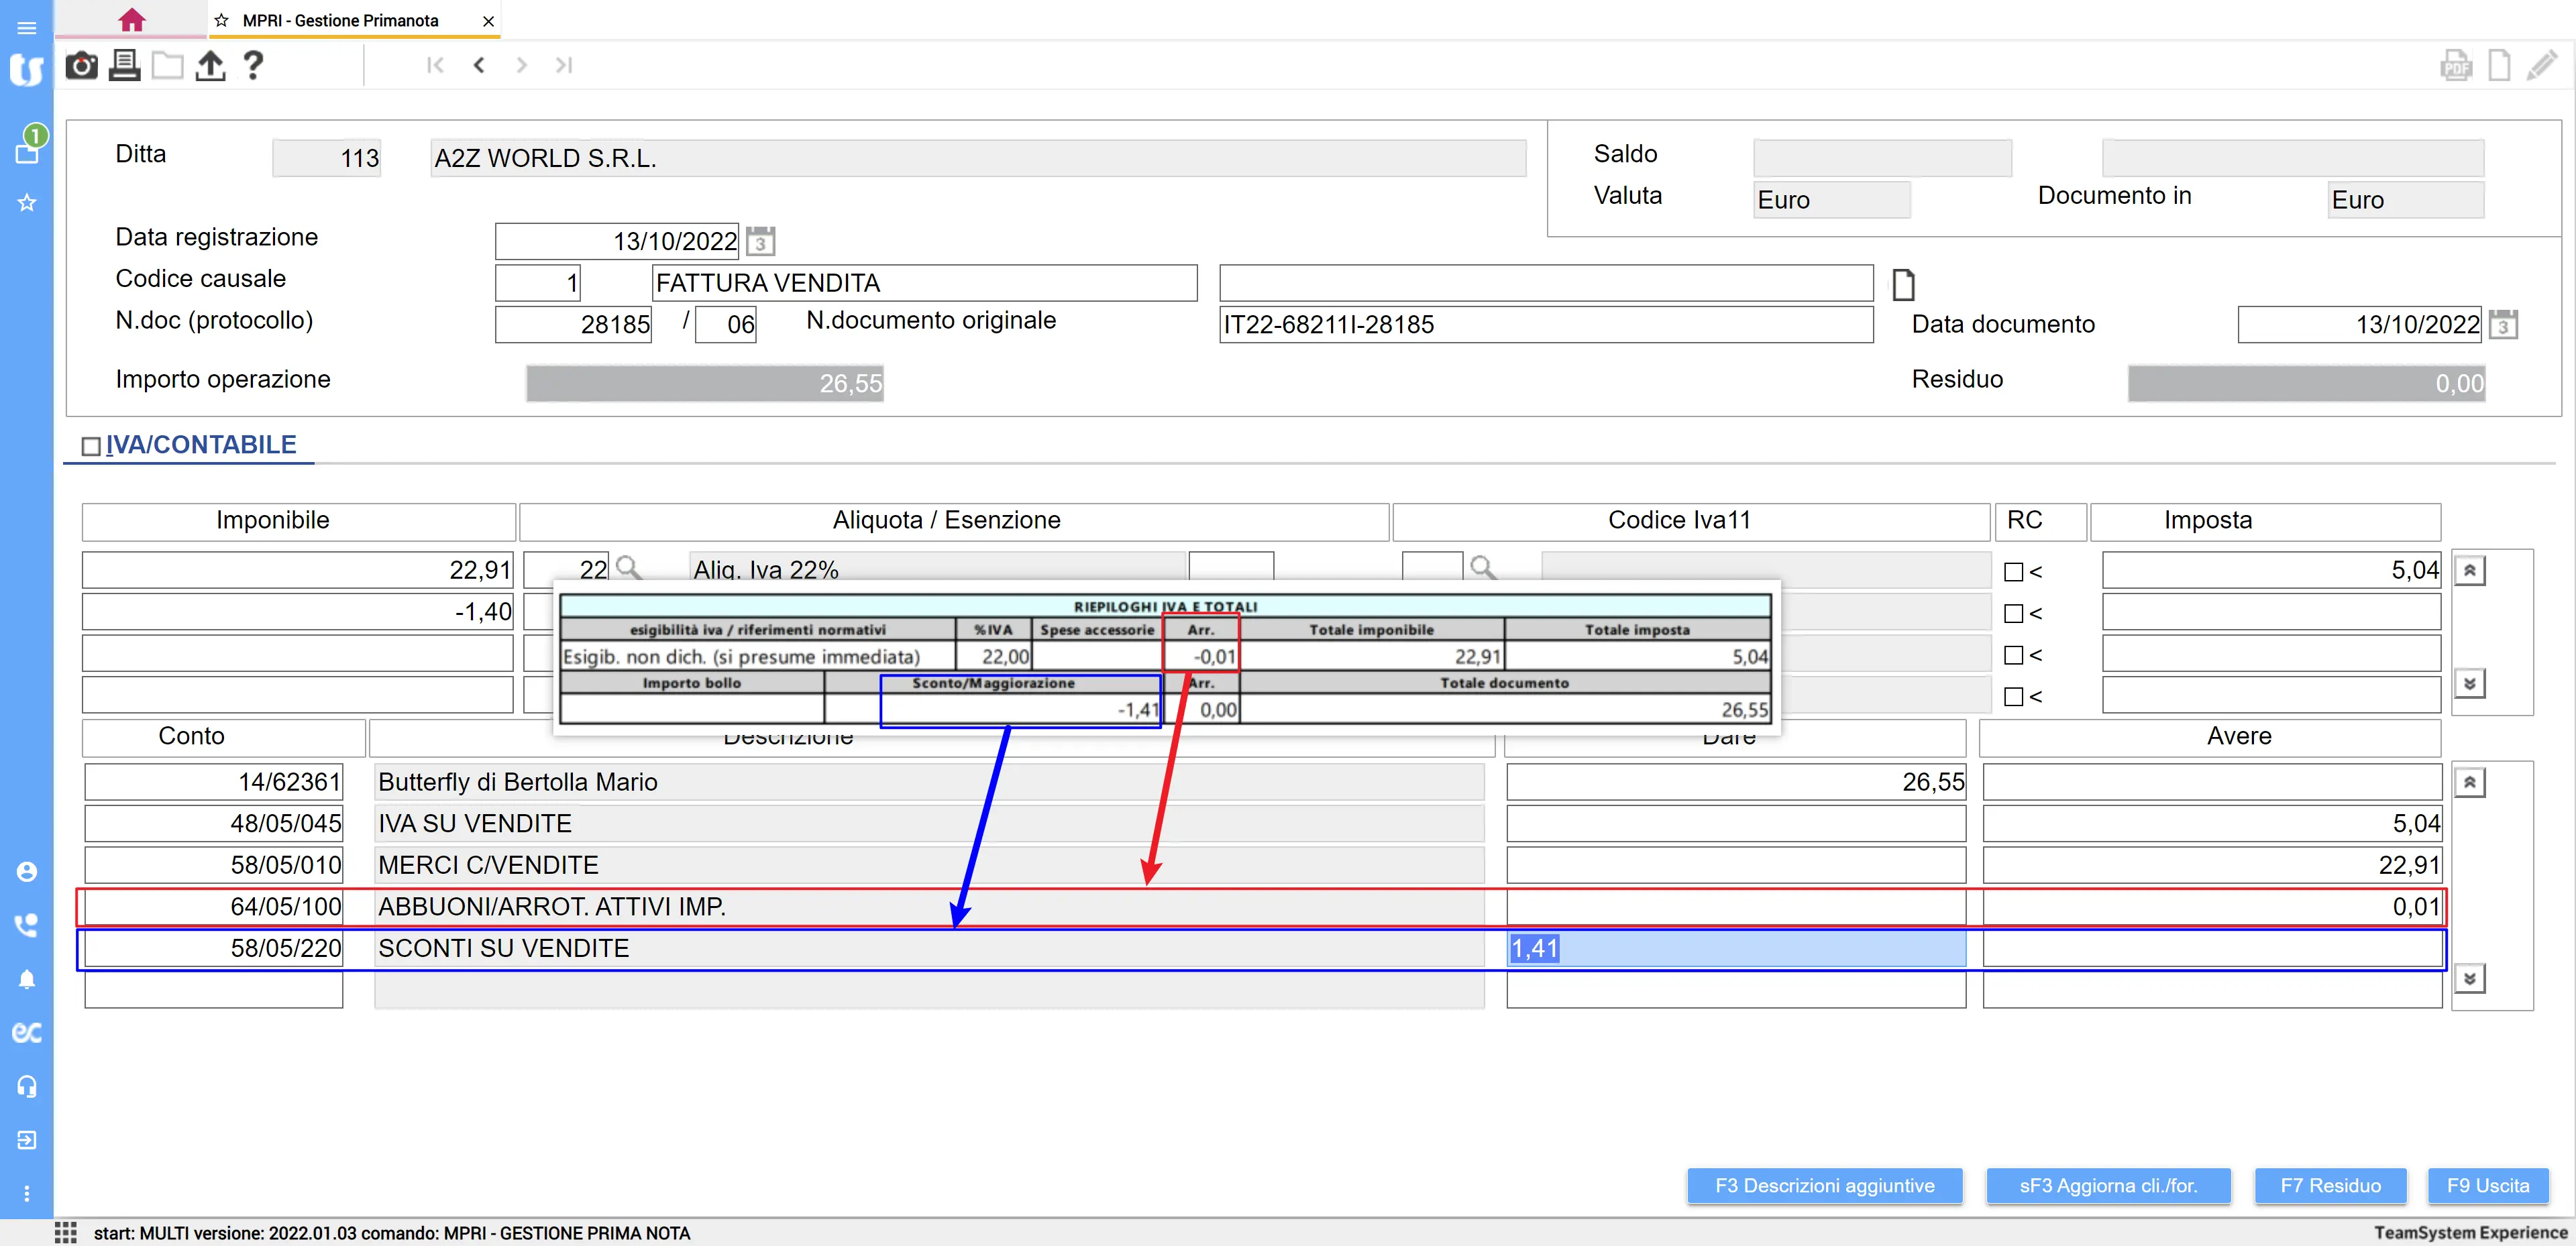Open notifications bell in sidebar
The image size is (2576, 1246).
pyautogui.click(x=27, y=979)
